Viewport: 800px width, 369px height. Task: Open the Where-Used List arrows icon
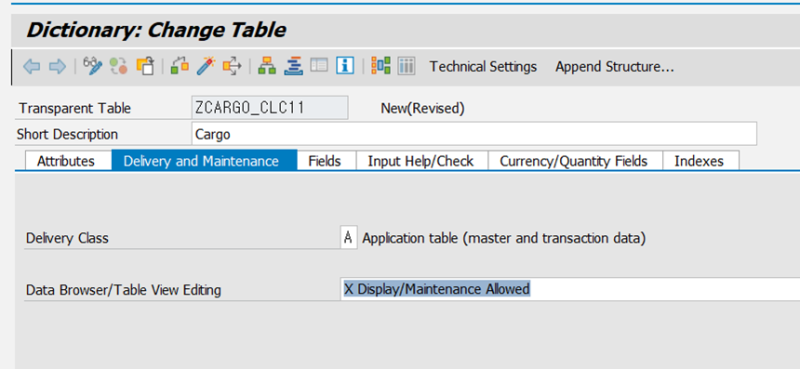pyautogui.click(x=232, y=66)
